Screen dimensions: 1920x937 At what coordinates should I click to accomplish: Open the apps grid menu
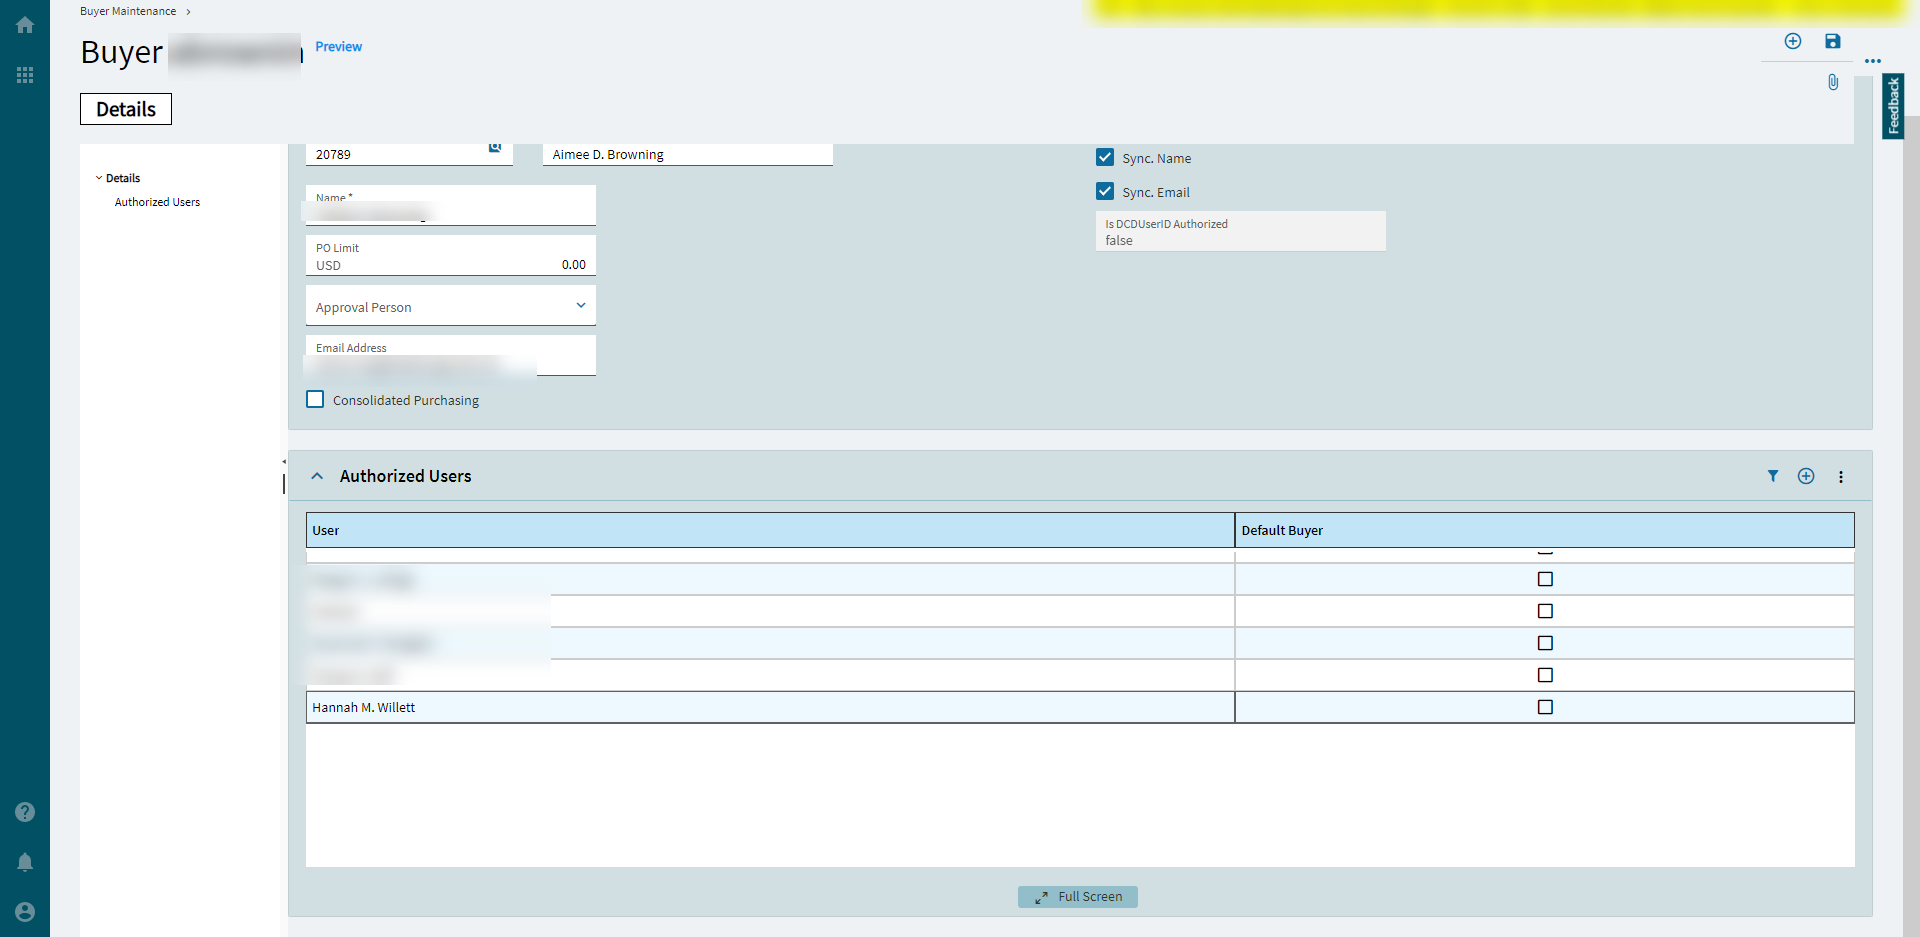tap(25, 75)
